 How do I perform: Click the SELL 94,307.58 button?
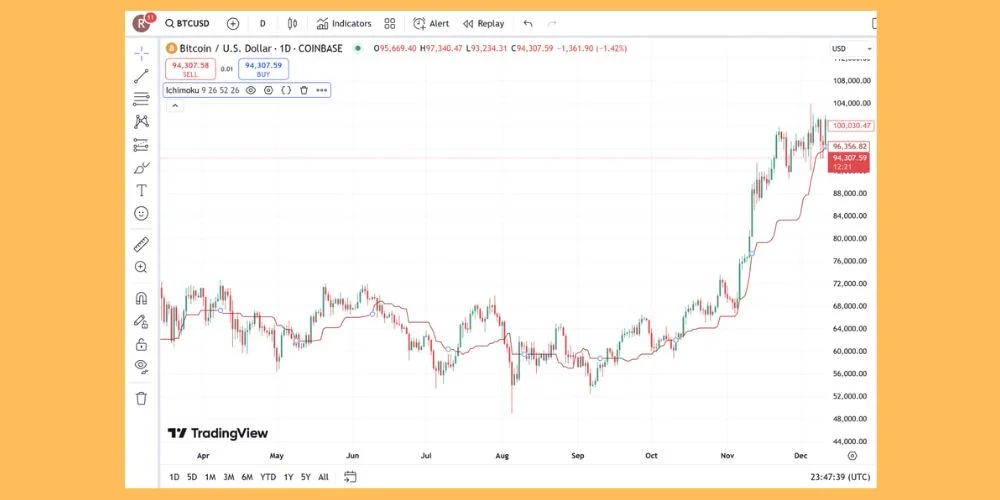point(190,69)
